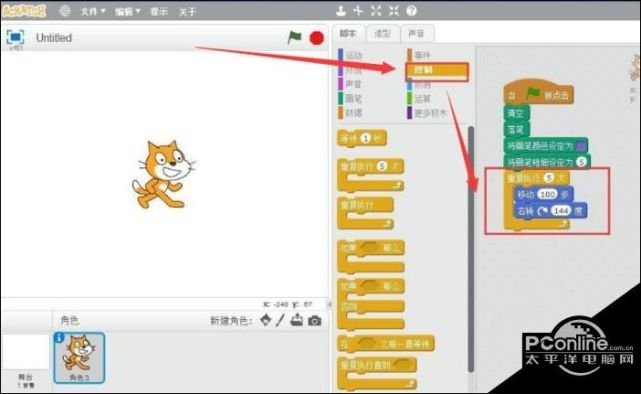Open the 提示 menu item
The image size is (641, 394).
(x=159, y=11)
